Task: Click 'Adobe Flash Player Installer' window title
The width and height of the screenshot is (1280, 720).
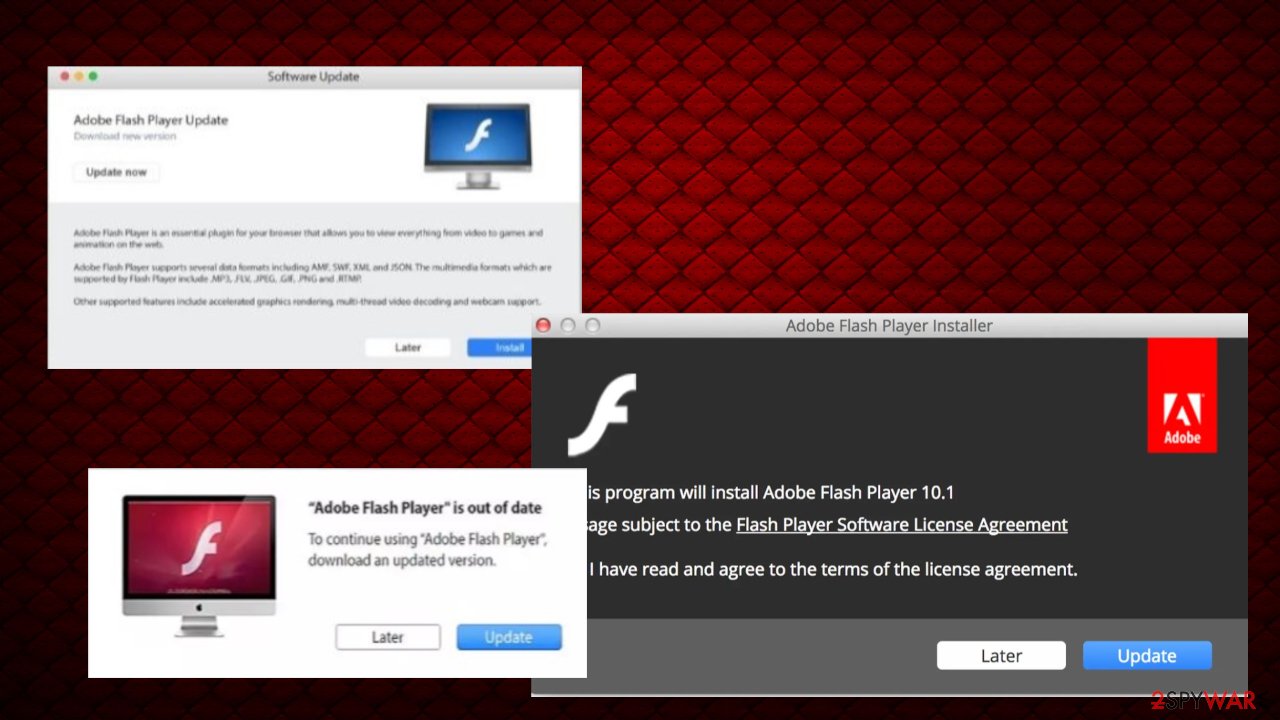Action: [889, 326]
